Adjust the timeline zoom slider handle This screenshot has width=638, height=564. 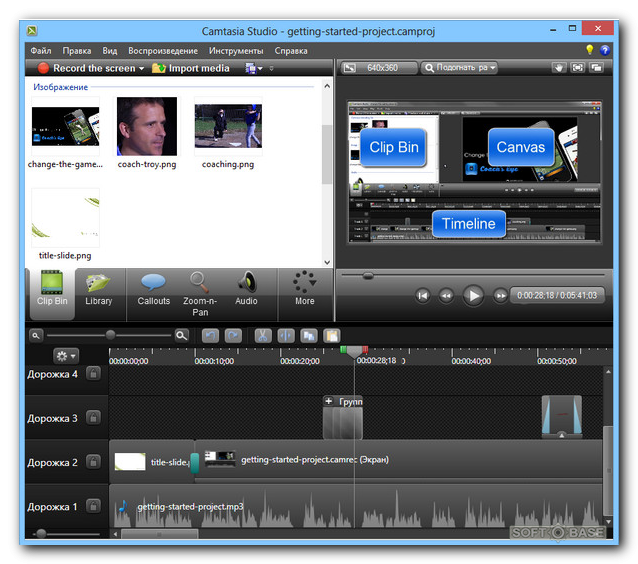point(110,335)
